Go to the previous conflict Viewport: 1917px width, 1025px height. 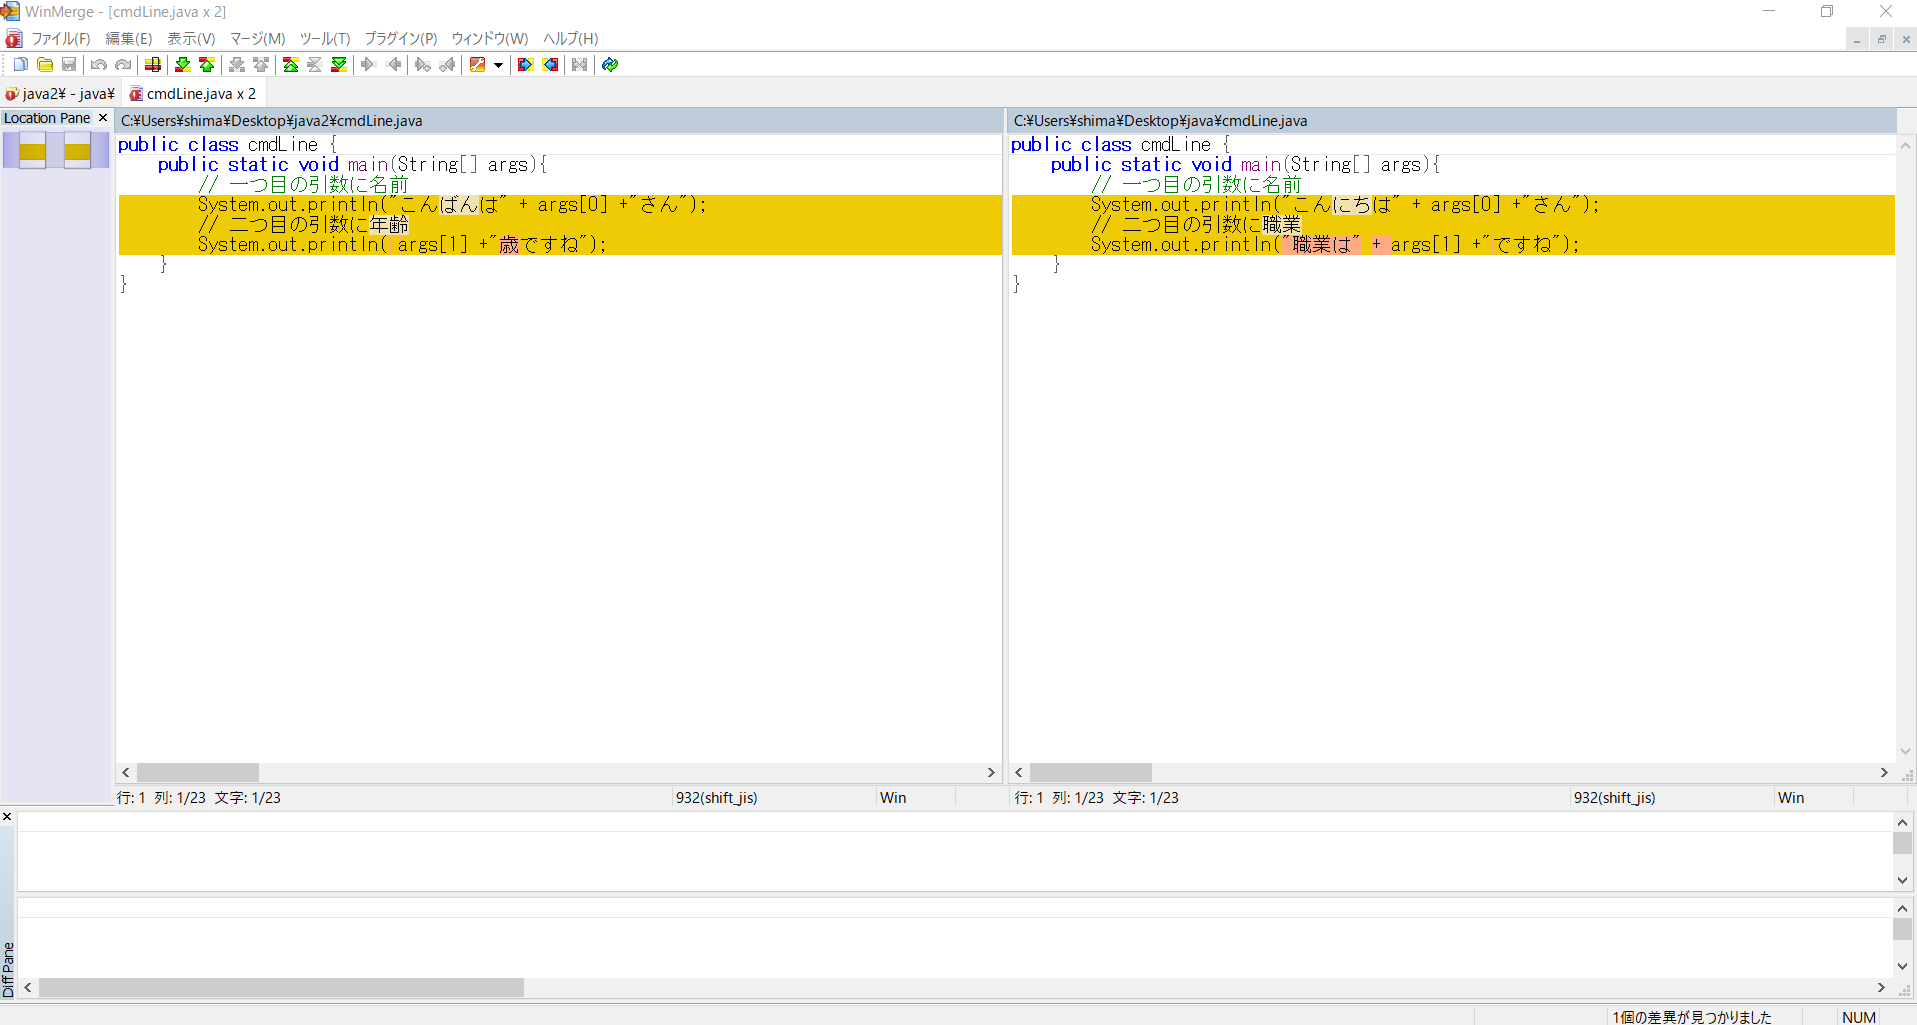coord(261,65)
